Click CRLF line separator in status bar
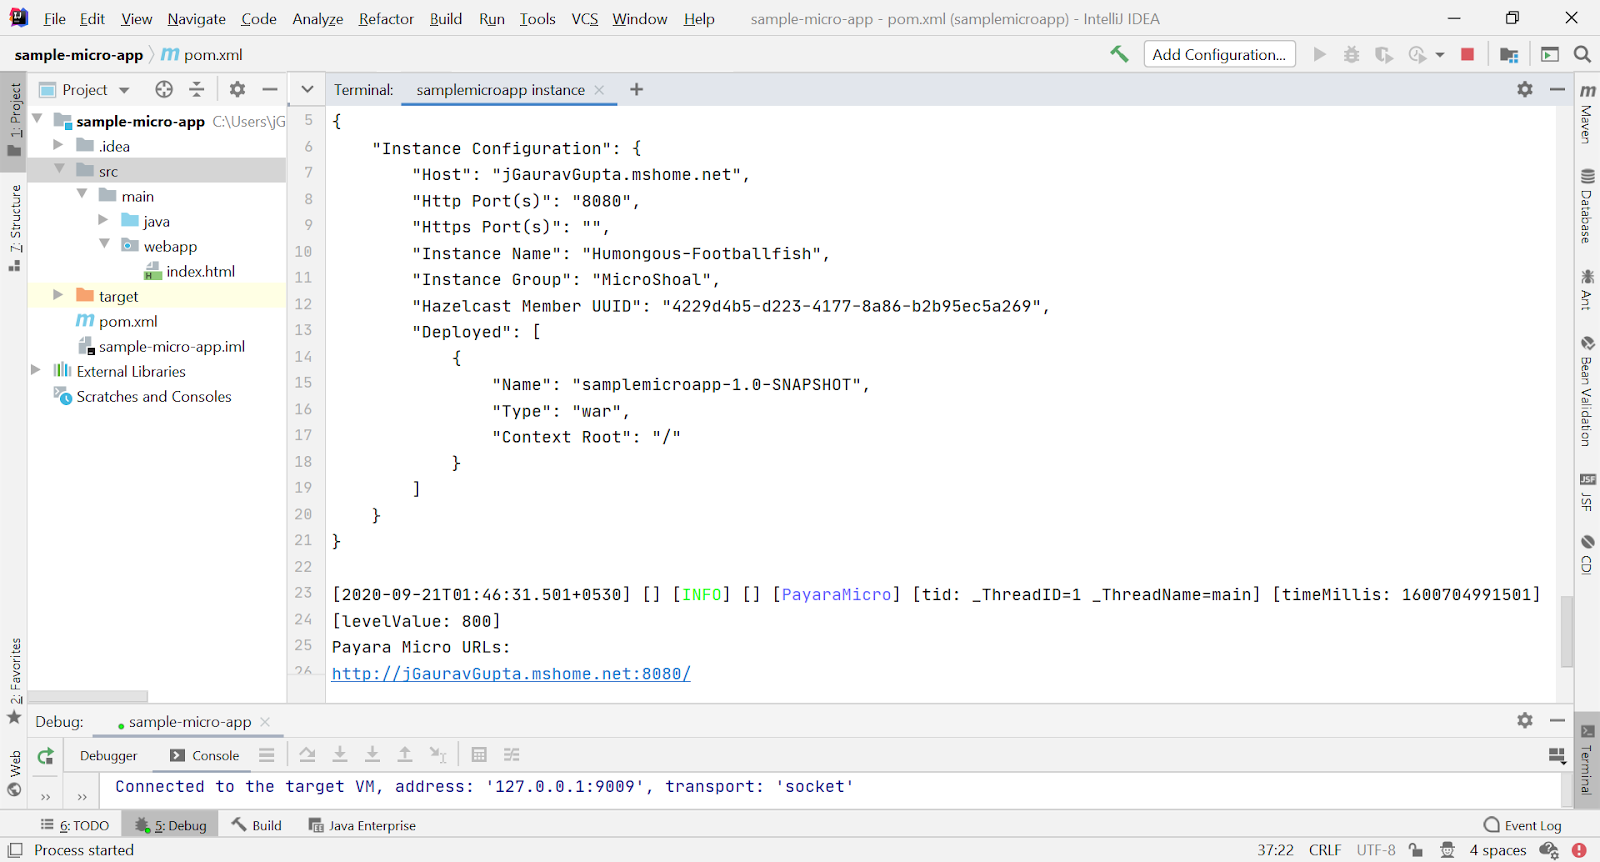1600x862 pixels. pyautogui.click(x=1325, y=850)
